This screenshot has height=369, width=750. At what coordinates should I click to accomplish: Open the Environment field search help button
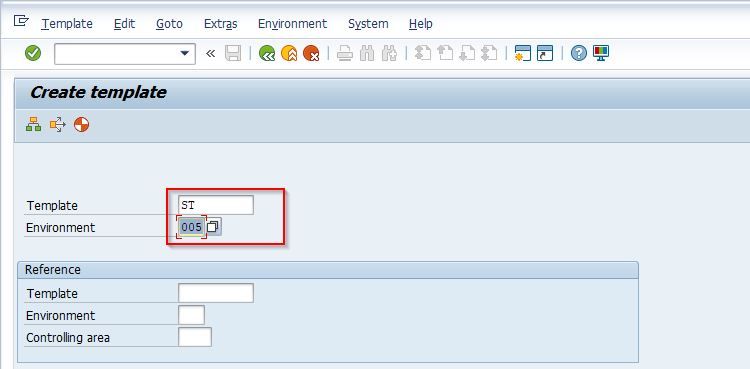coord(213,226)
